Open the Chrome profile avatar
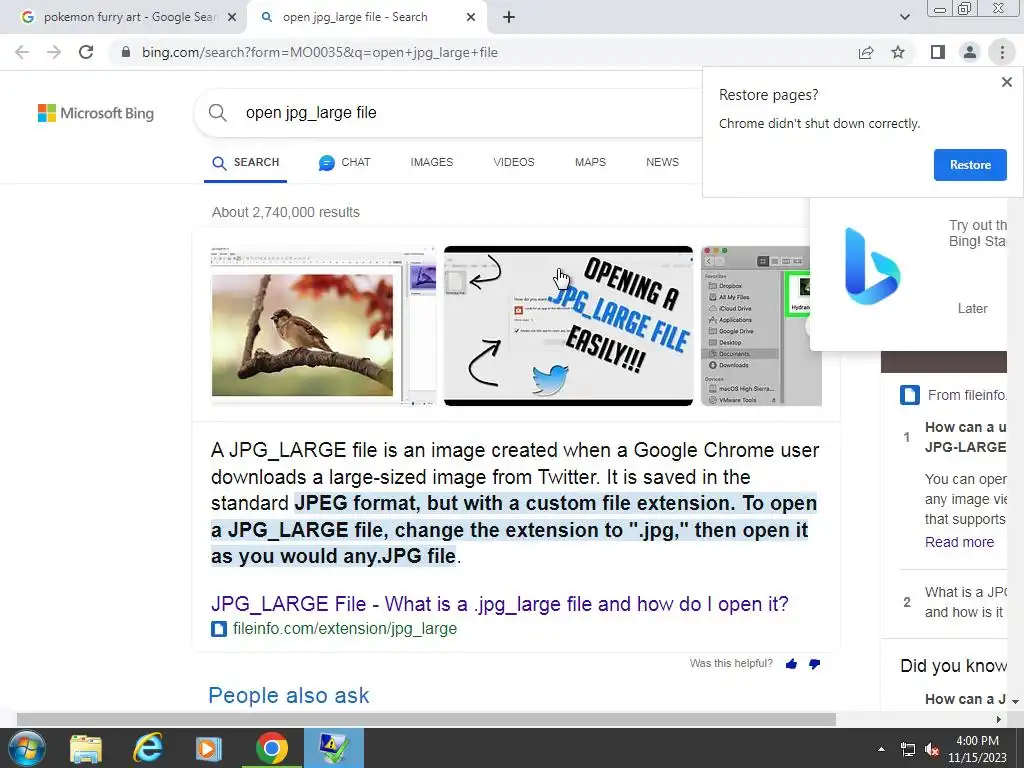1024x768 pixels. coord(970,52)
